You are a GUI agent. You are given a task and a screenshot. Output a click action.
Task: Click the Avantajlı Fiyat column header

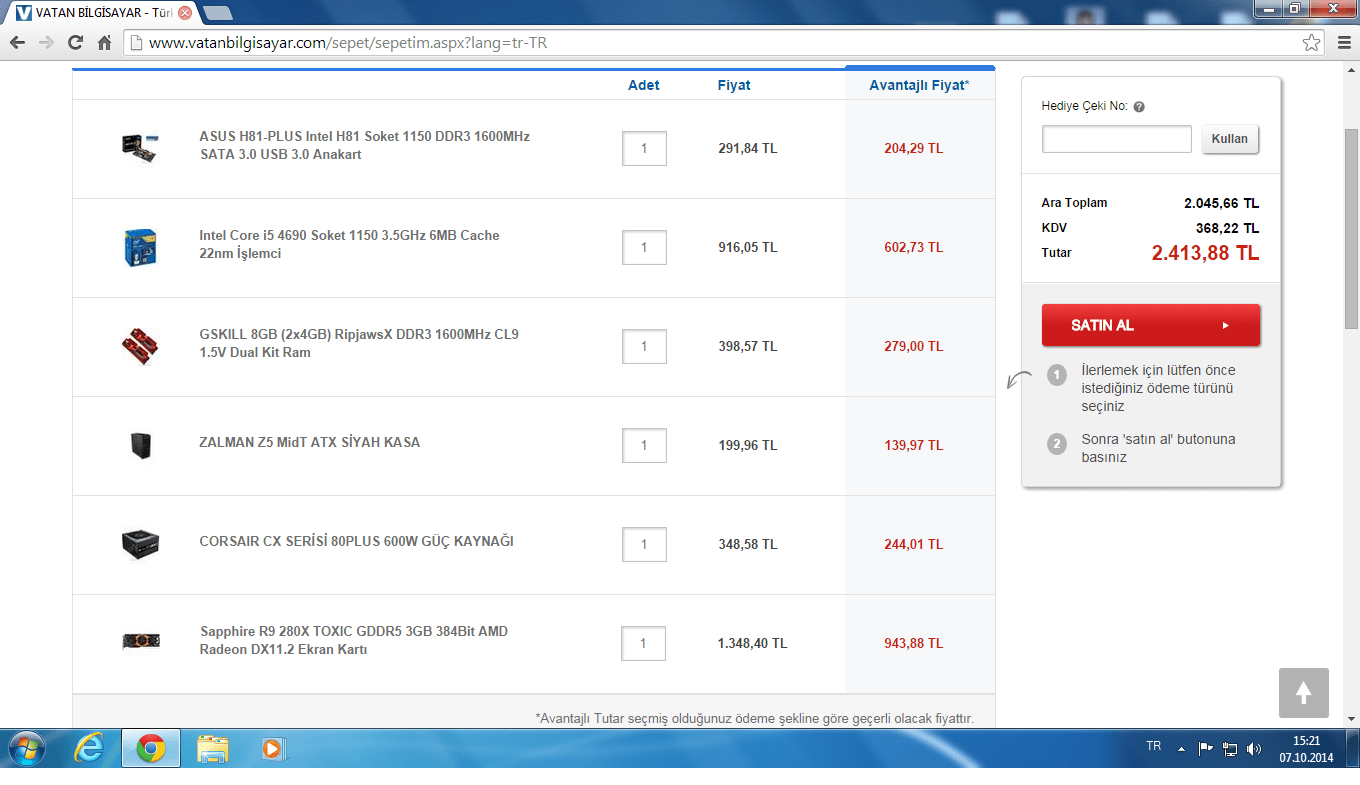[x=919, y=85]
